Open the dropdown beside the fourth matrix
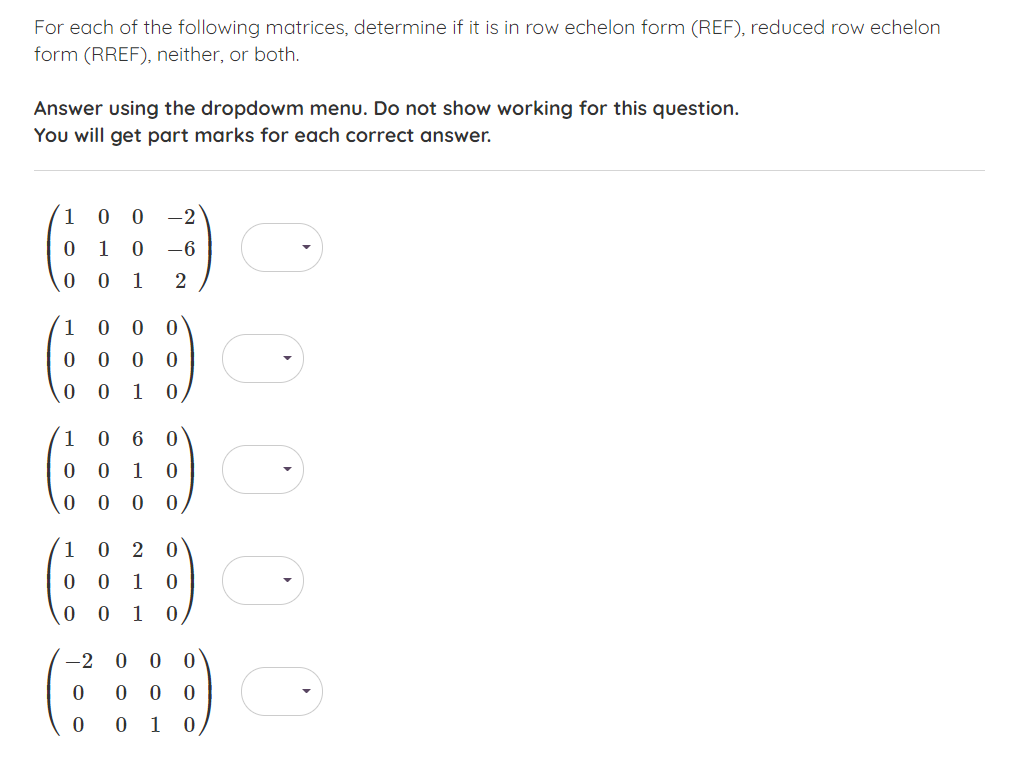The height and width of the screenshot is (769, 1028). [263, 580]
